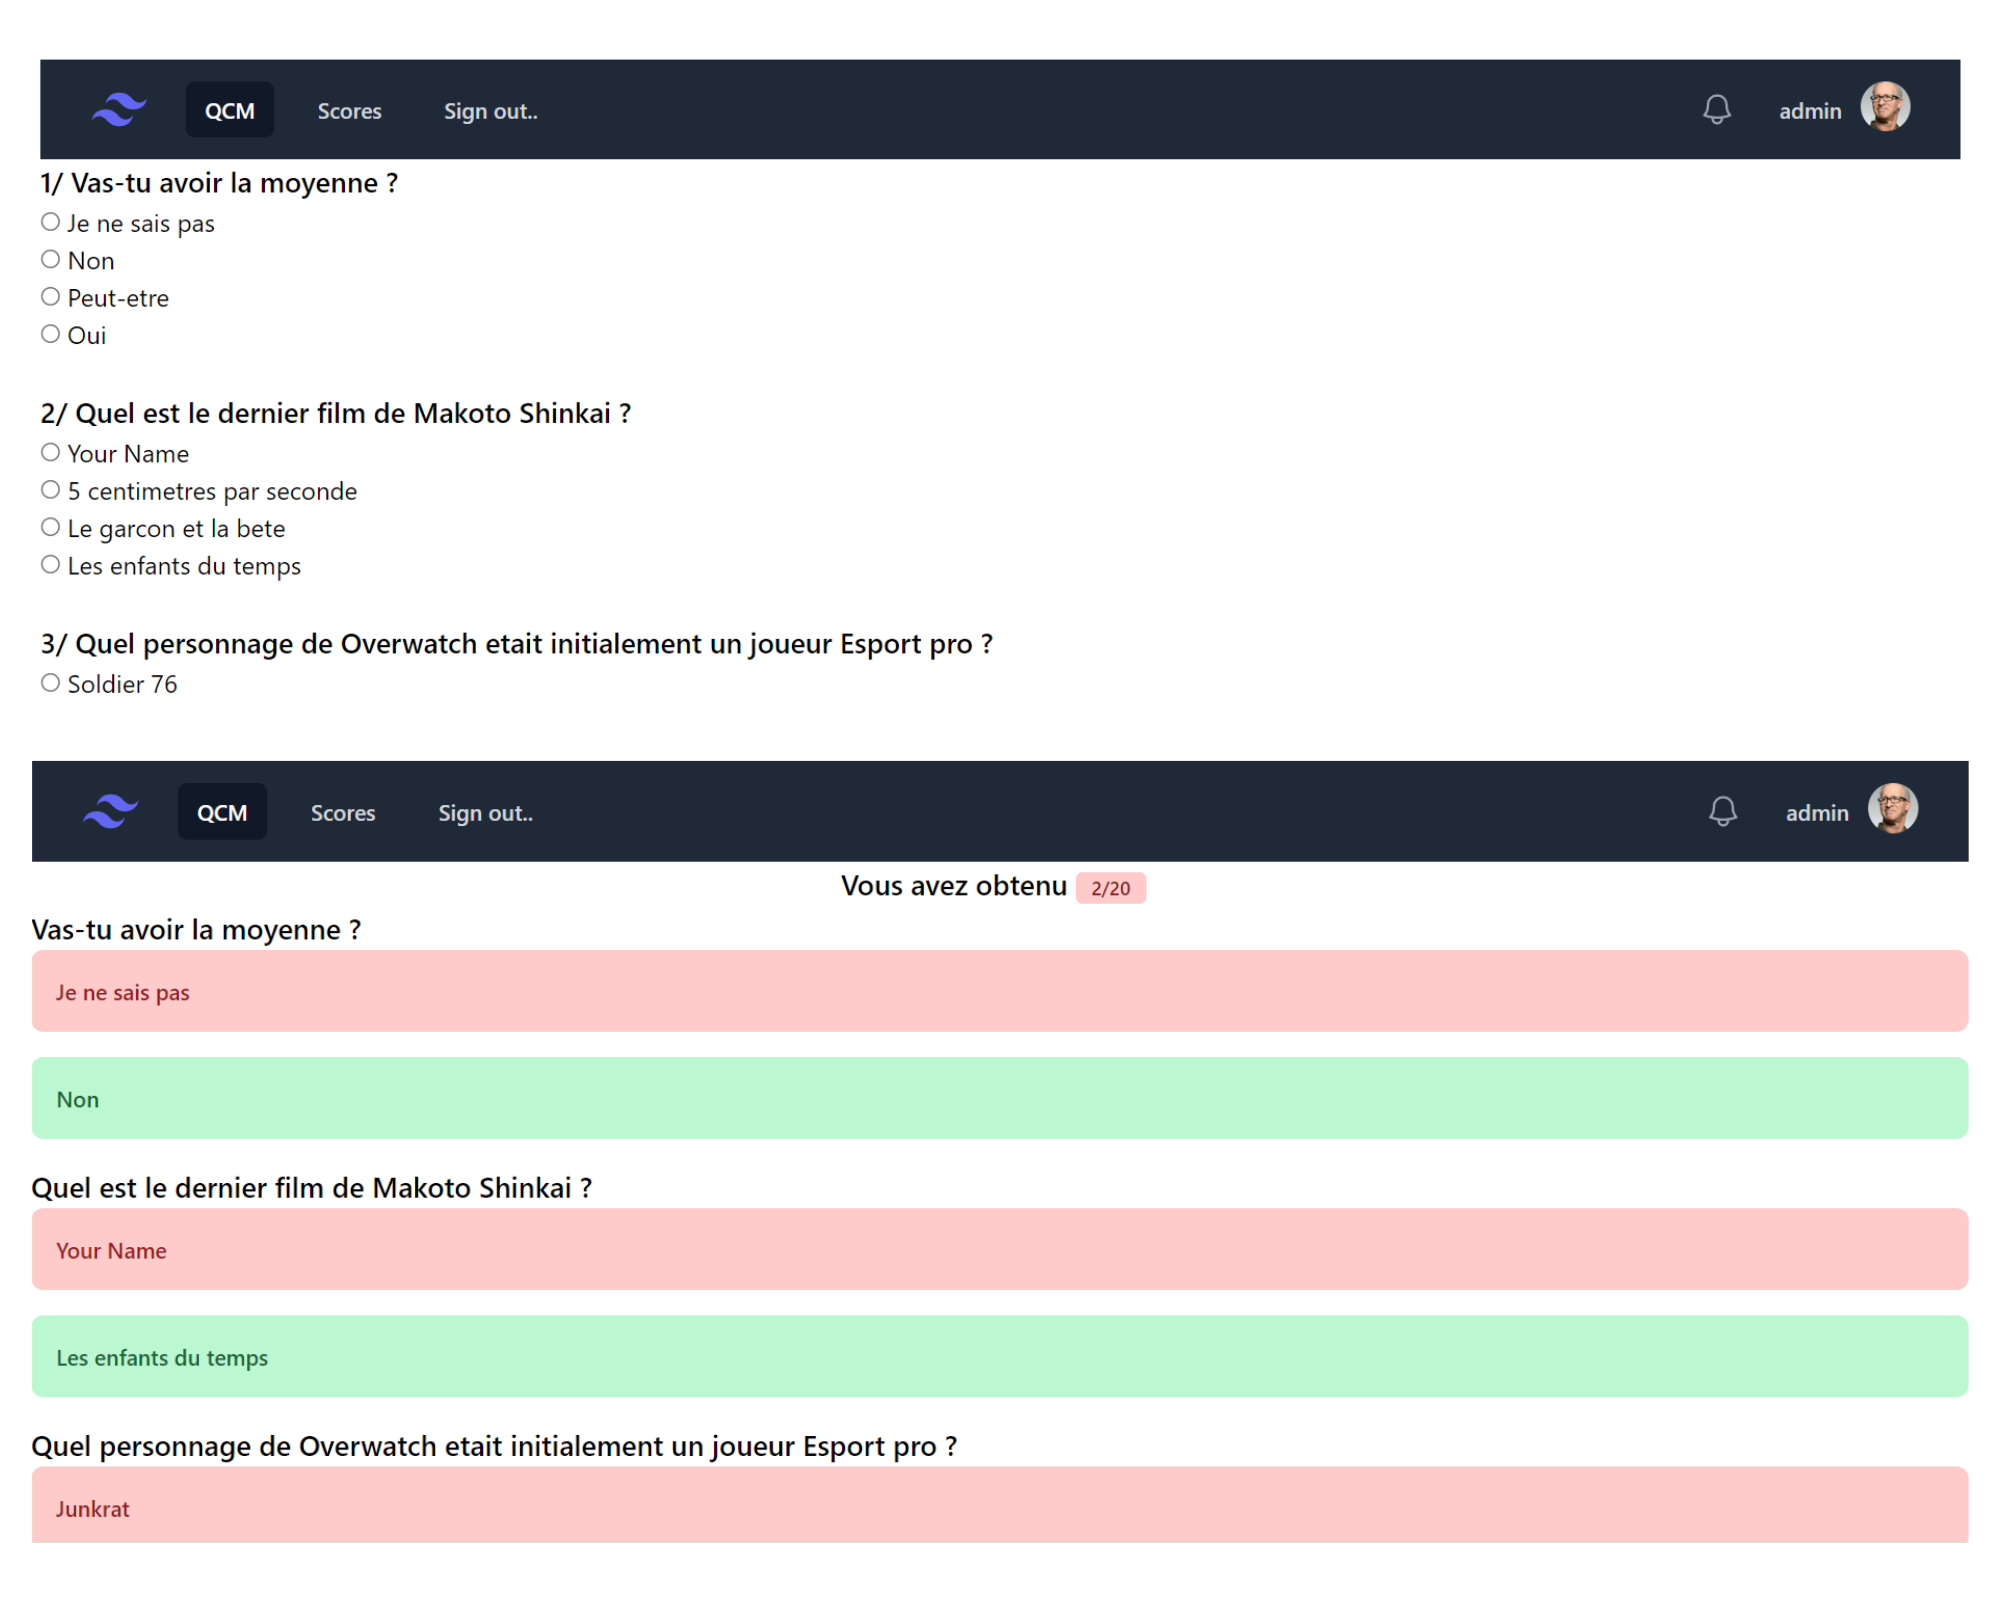2000x1600 pixels.
Task: Select the 'Je ne sais pas' radio option
Action: (x=51, y=222)
